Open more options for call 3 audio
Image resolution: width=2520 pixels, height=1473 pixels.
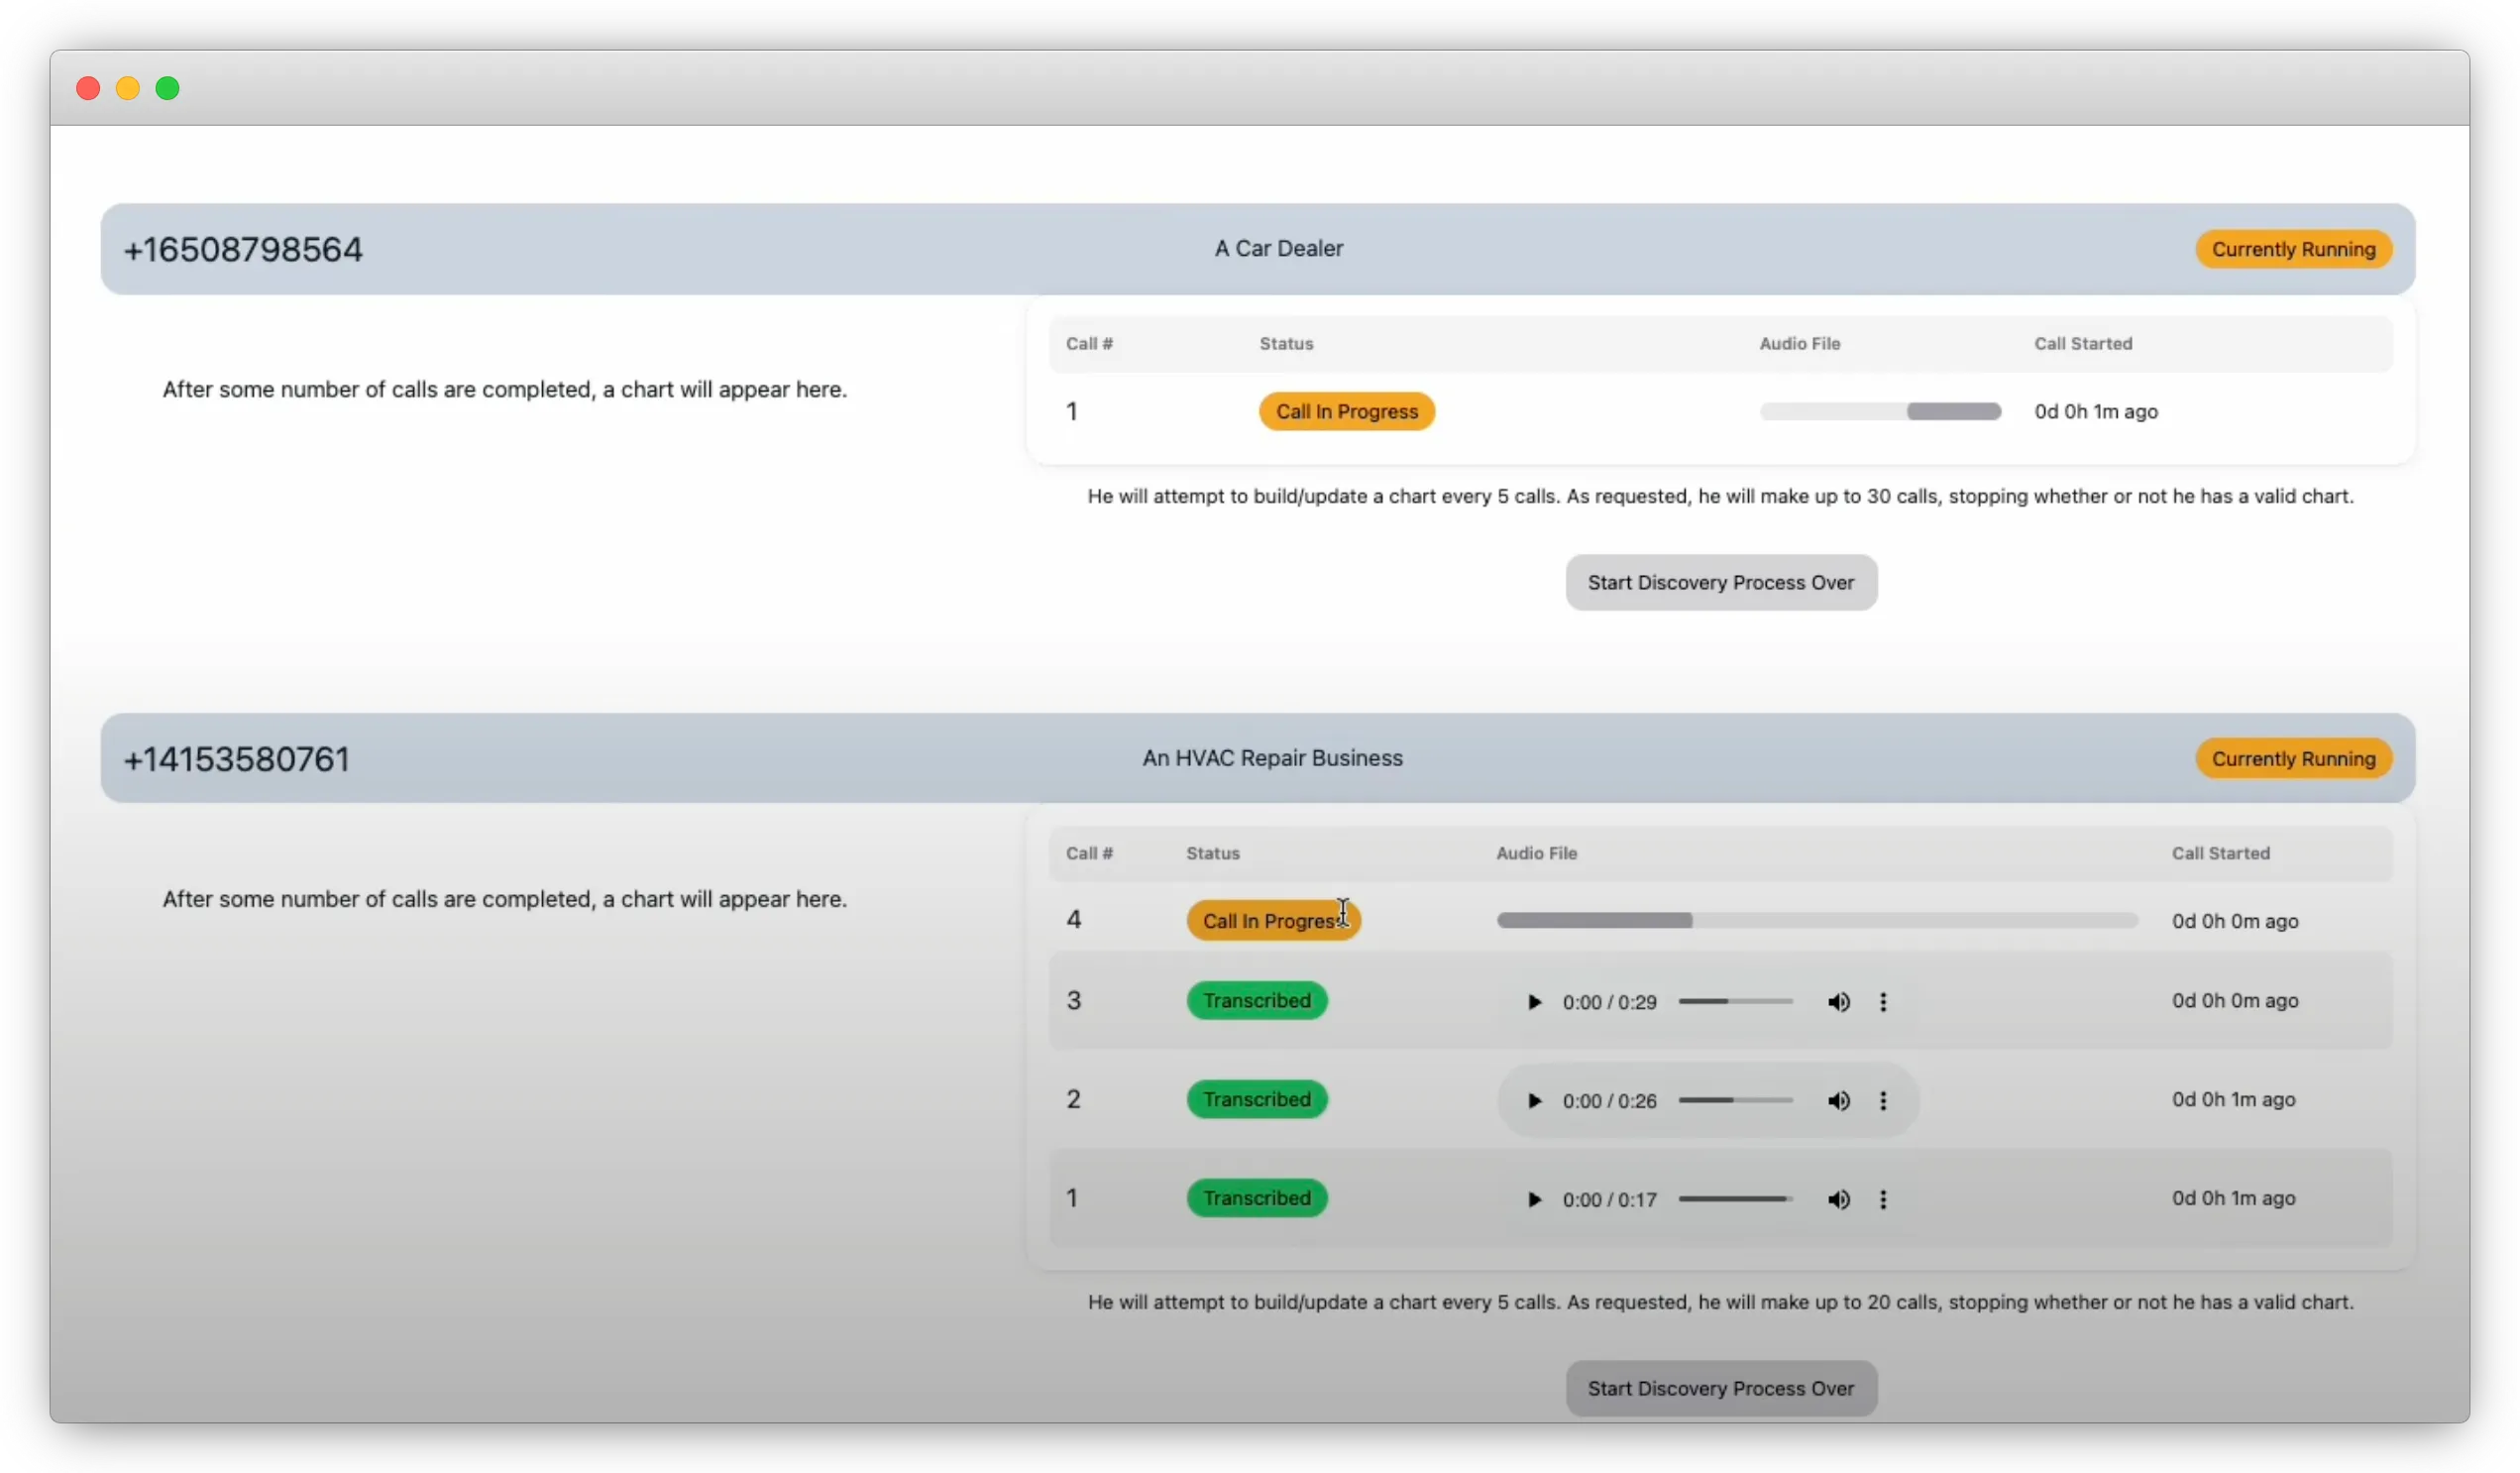coord(1883,1002)
